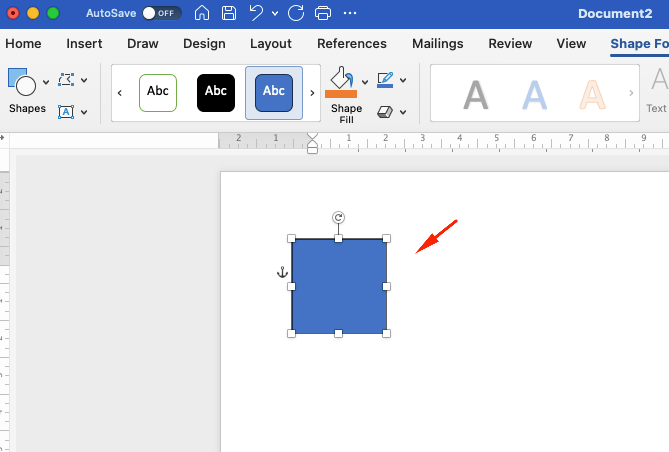669x452 pixels.
Task: Toggle the AutoSave switch
Action: pos(161,13)
